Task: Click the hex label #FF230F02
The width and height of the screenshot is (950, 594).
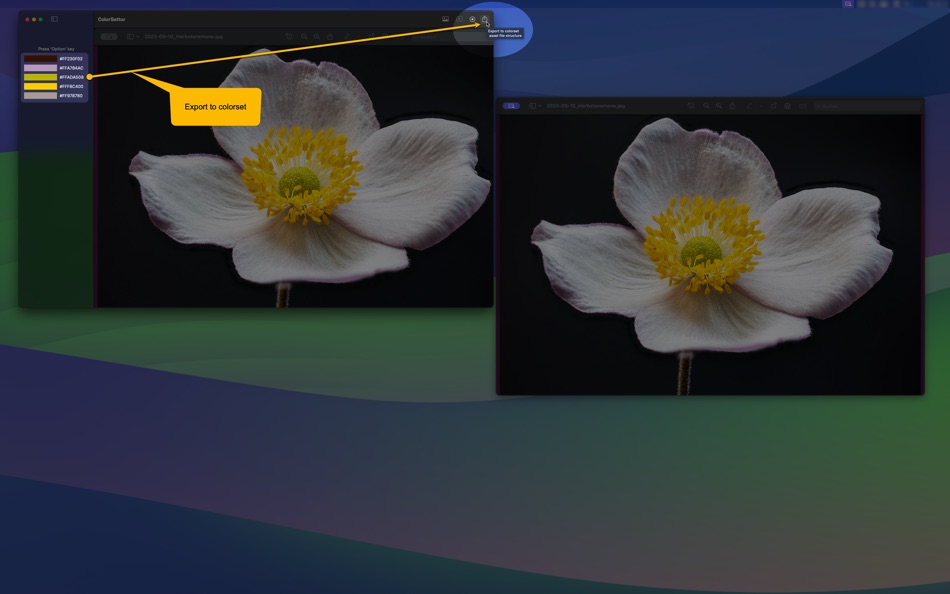Action: pyautogui.click(x=71, y=59)
